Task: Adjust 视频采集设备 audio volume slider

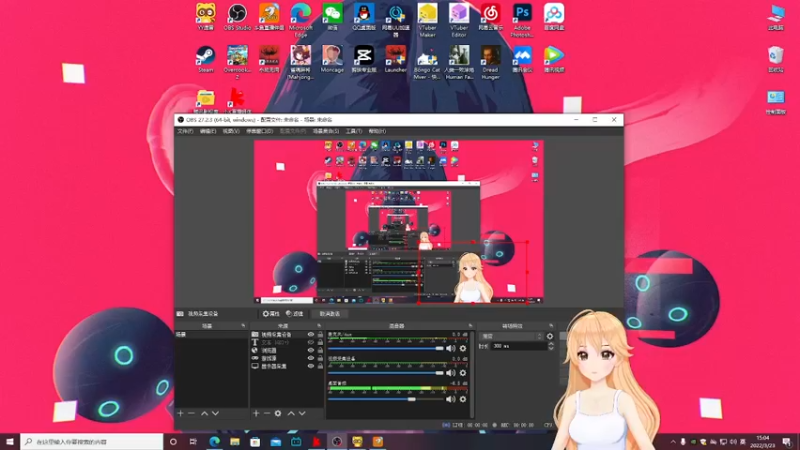Action: tap(386, 373)
